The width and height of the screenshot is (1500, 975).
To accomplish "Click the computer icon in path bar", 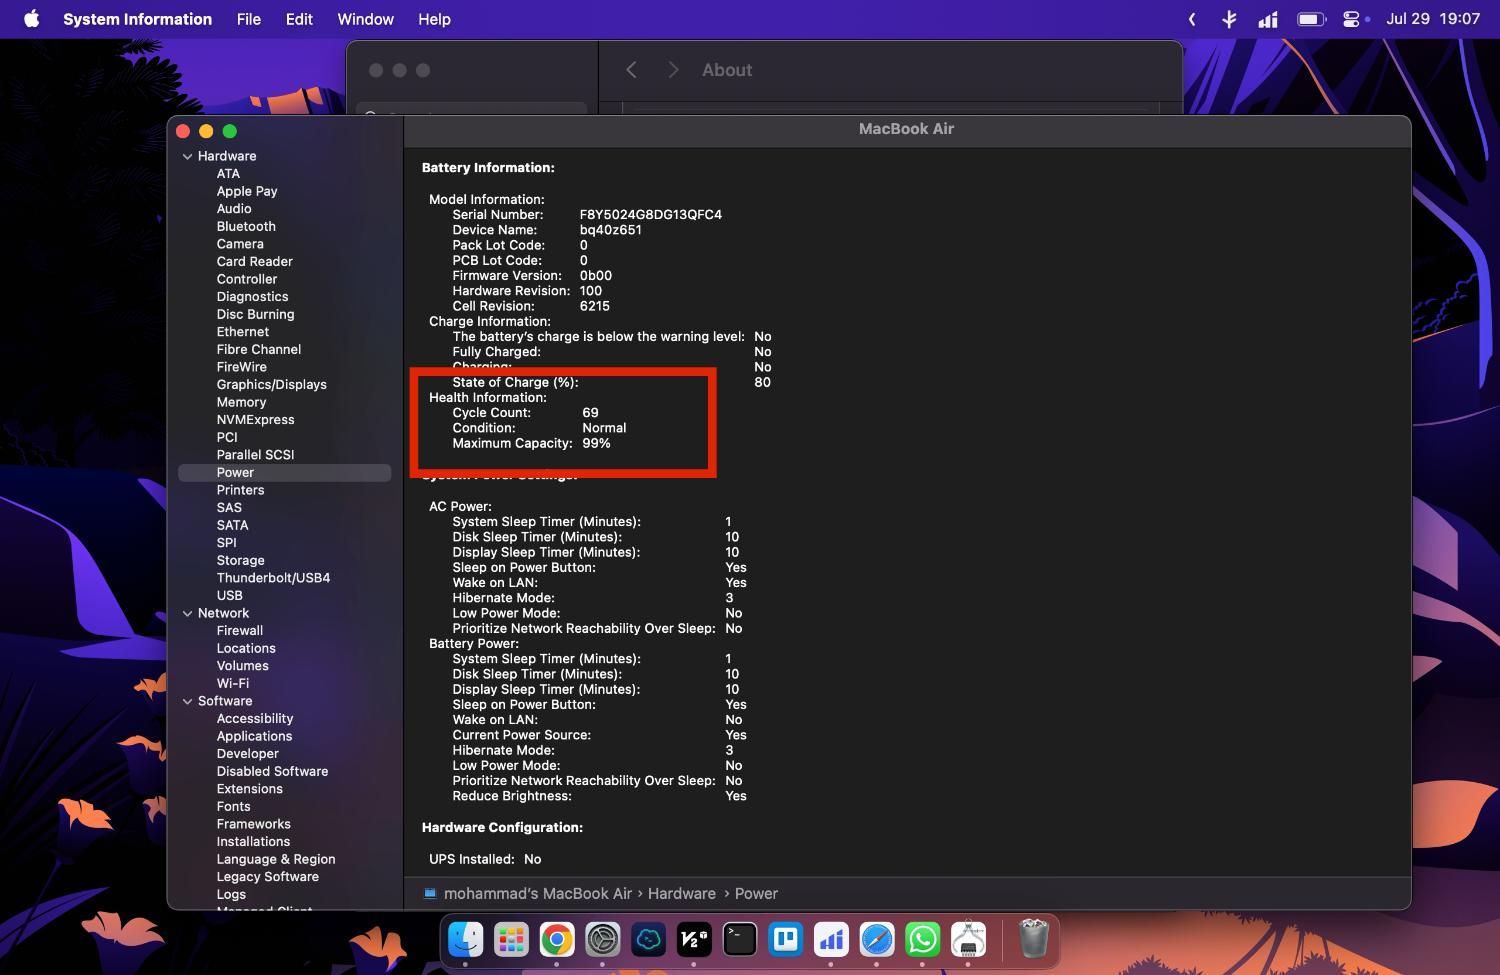I will coord(430,893).
